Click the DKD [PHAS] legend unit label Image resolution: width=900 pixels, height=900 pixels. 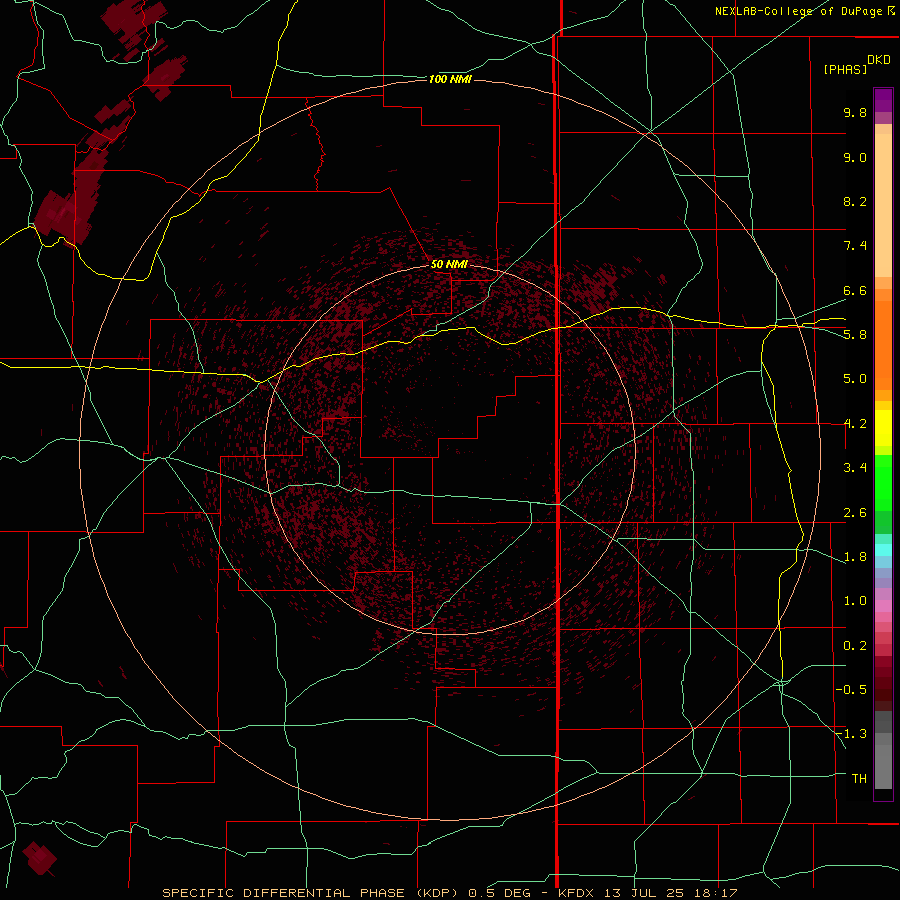click(x=856, y=64)
